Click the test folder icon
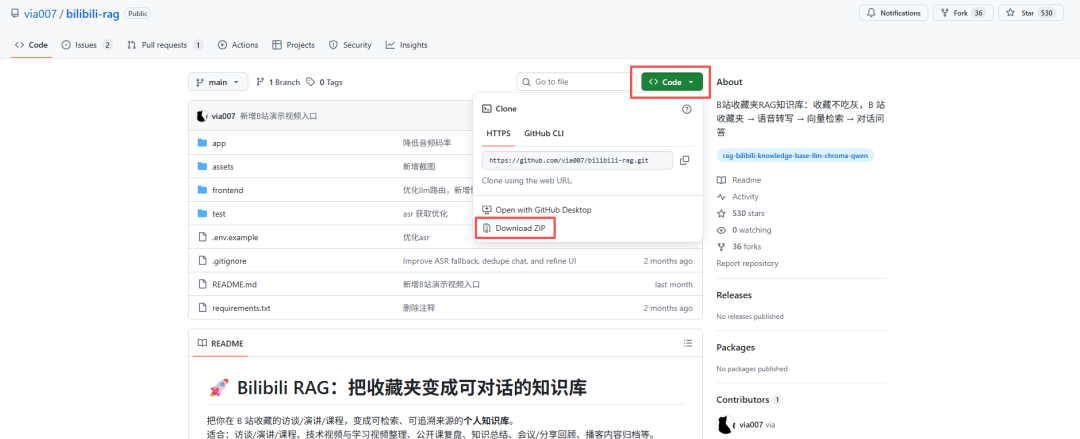The image size is (1080, 439). 202,214
